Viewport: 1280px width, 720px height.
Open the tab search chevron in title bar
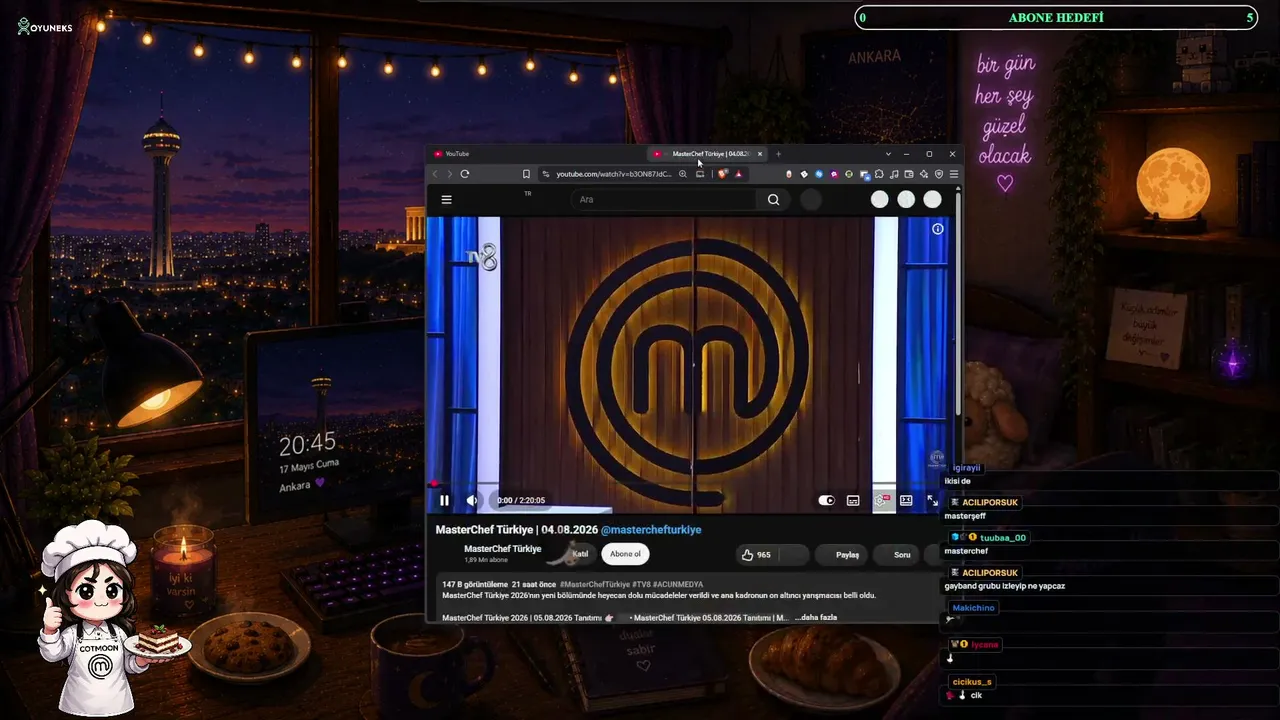click(888, 154)
